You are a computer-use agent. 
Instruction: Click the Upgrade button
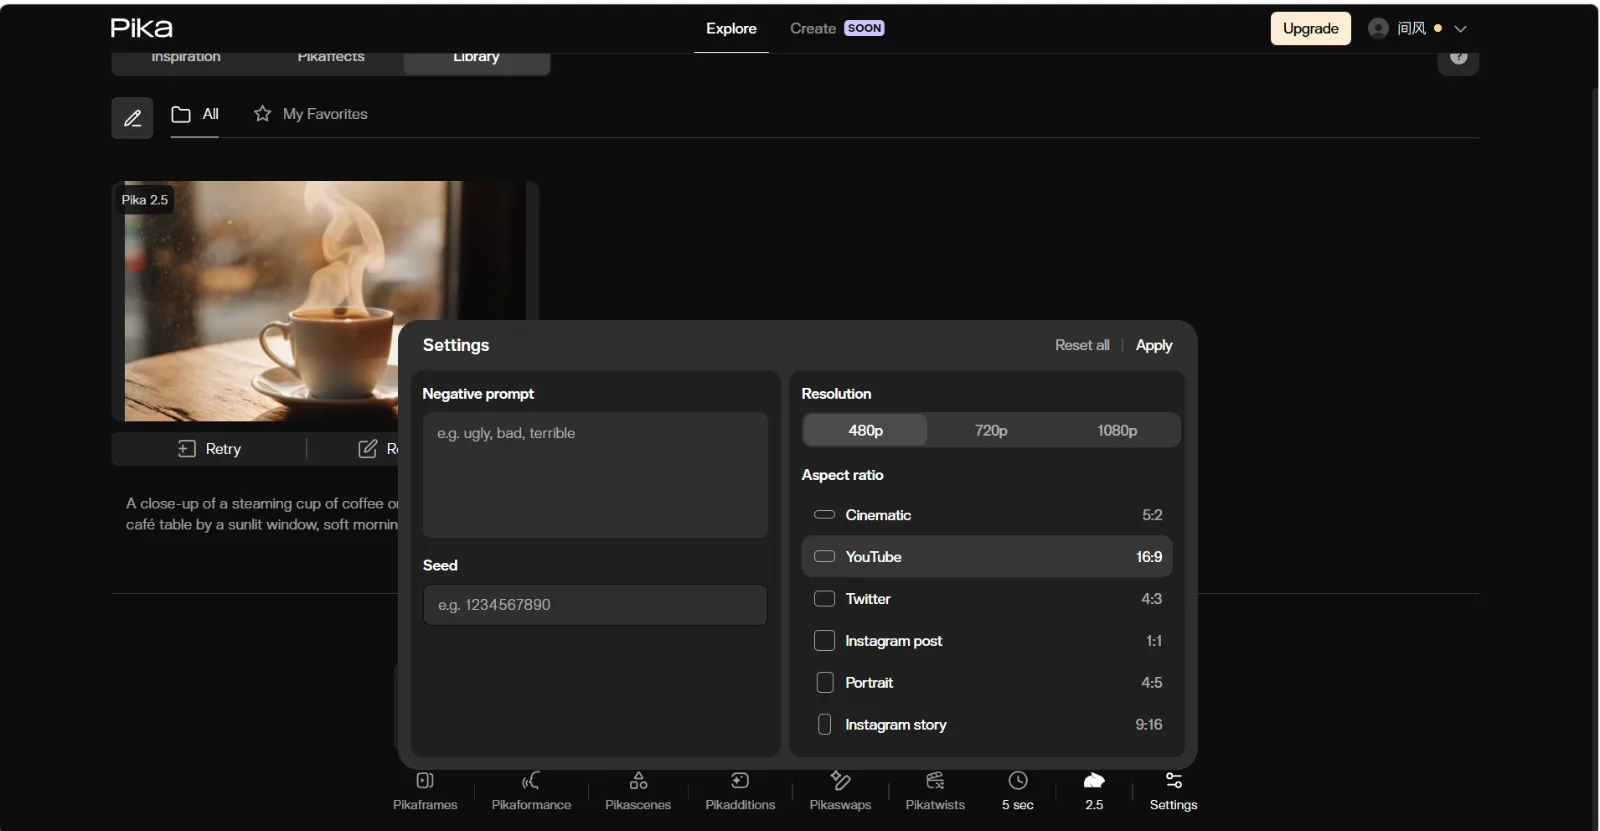(1311, 28)
